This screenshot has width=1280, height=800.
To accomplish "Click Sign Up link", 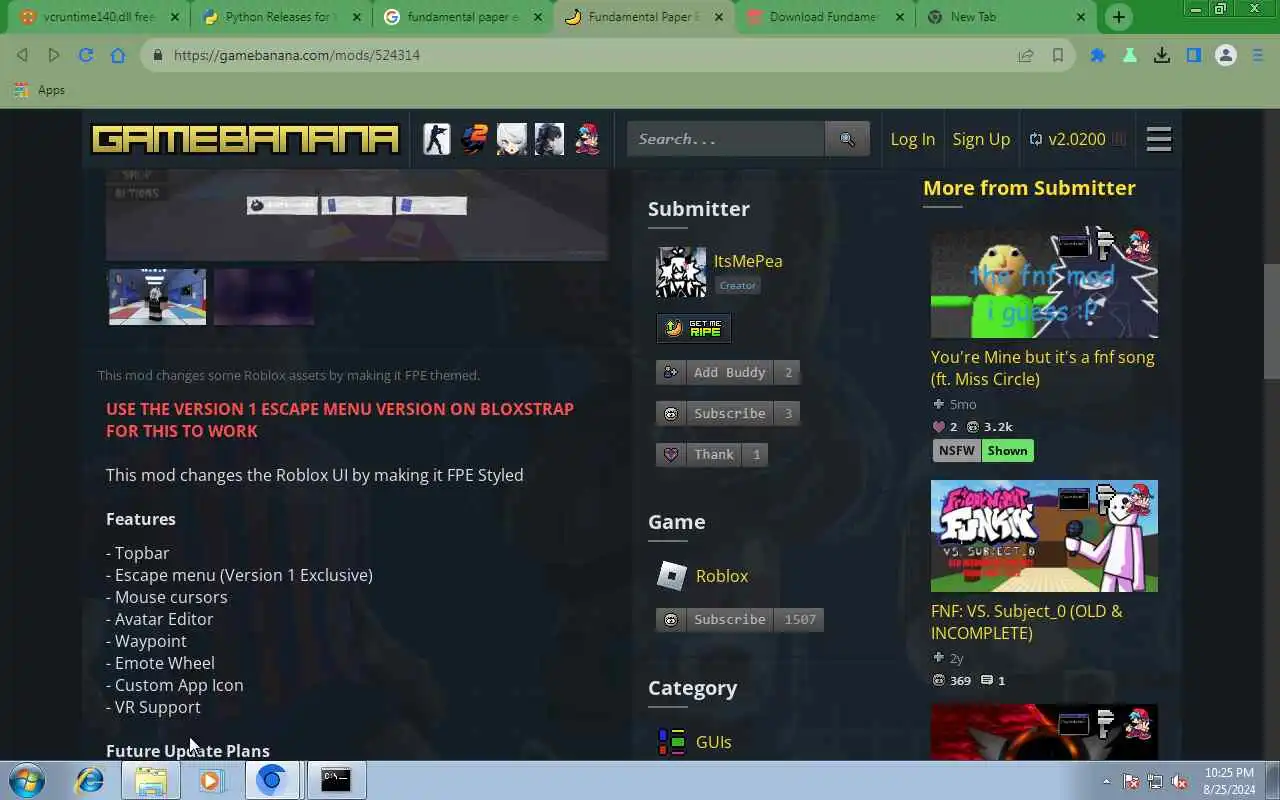I will tap(981, 139).
